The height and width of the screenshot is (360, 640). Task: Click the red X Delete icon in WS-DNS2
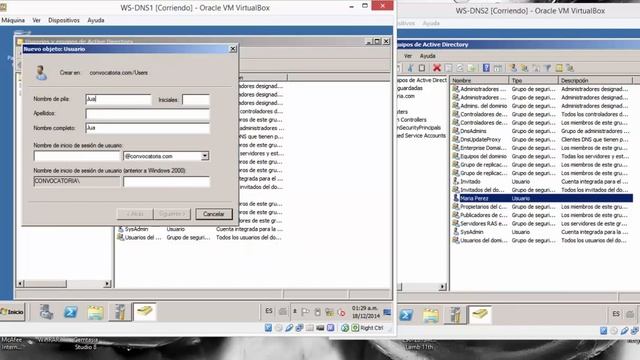pyautogui.click(x=437, y=68)
